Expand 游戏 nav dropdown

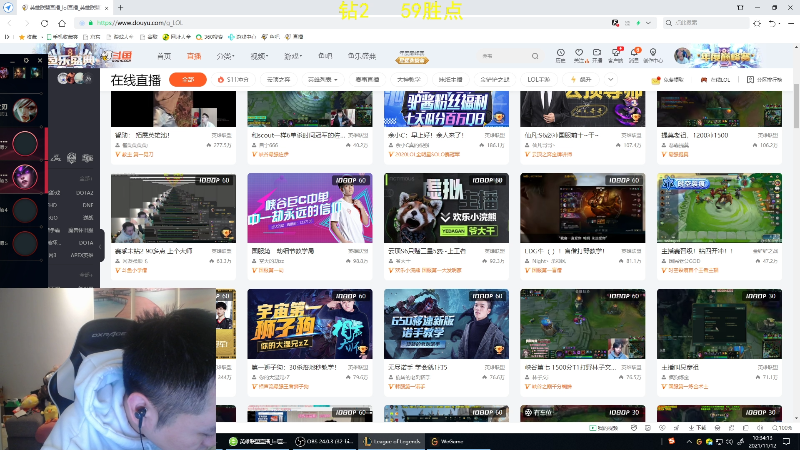tap(293, 56)
